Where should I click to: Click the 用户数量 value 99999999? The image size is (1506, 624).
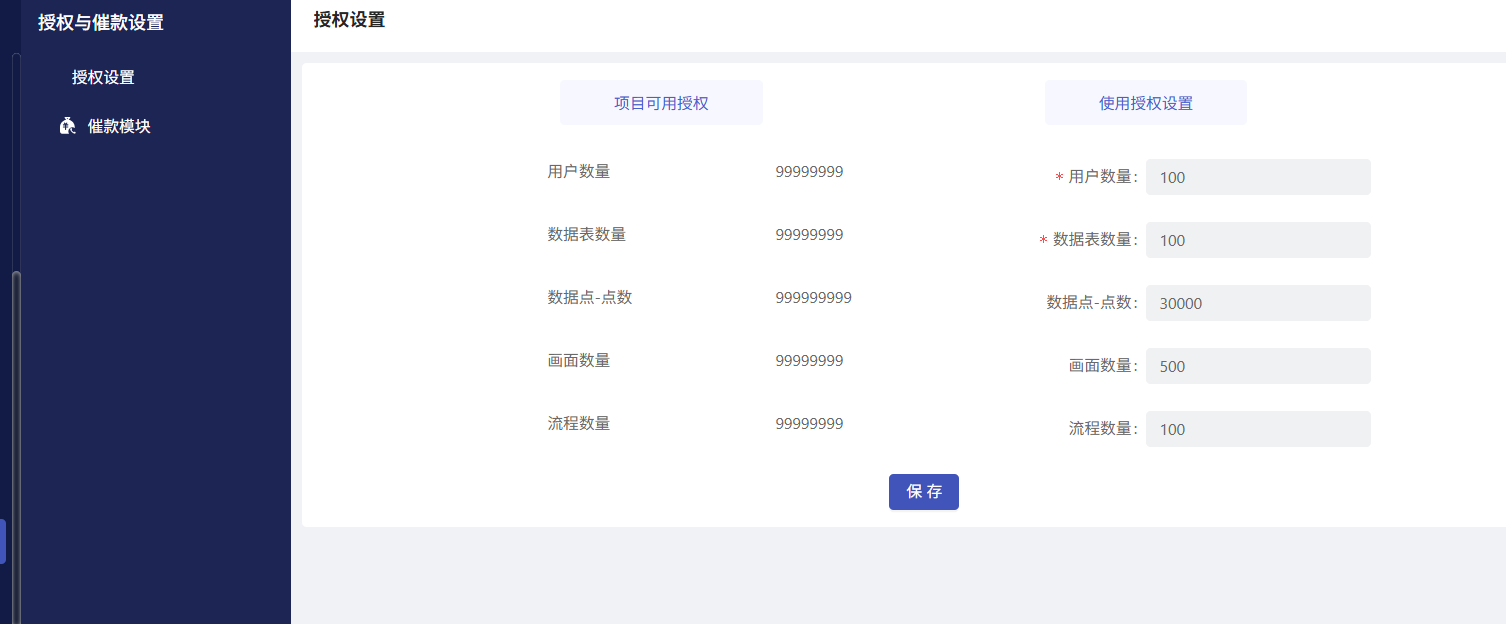point(810,171)
